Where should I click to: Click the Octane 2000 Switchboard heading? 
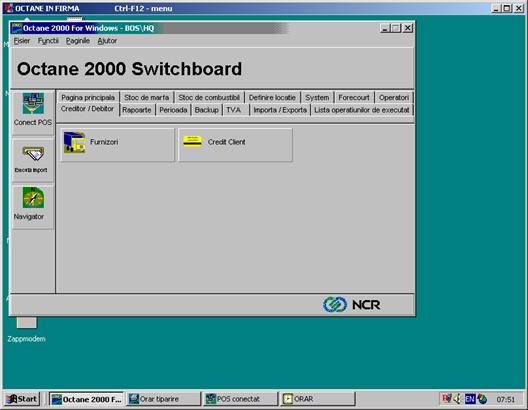pyautogui.click(x=129, y=69)
